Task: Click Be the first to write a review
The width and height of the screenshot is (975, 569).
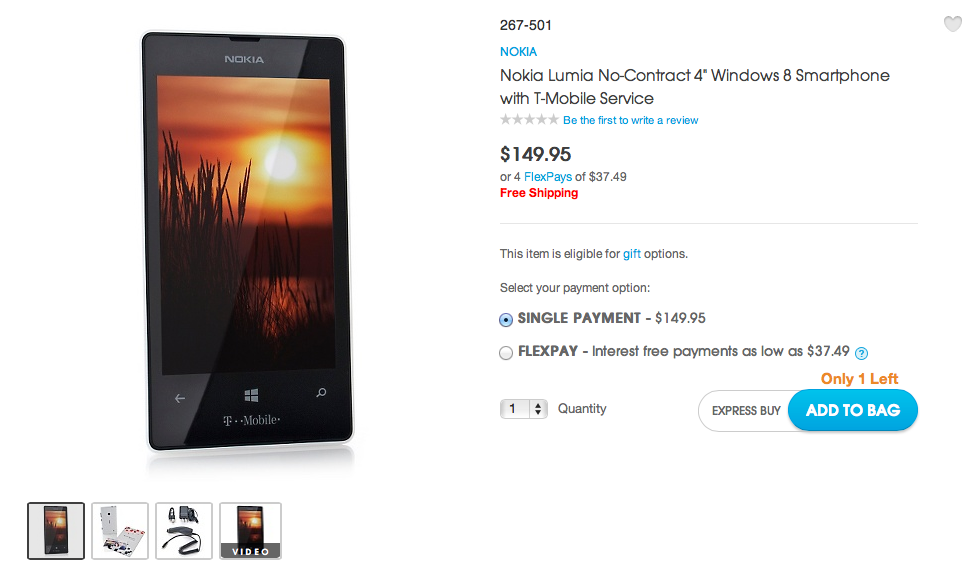Action: [x=630, y=120]
